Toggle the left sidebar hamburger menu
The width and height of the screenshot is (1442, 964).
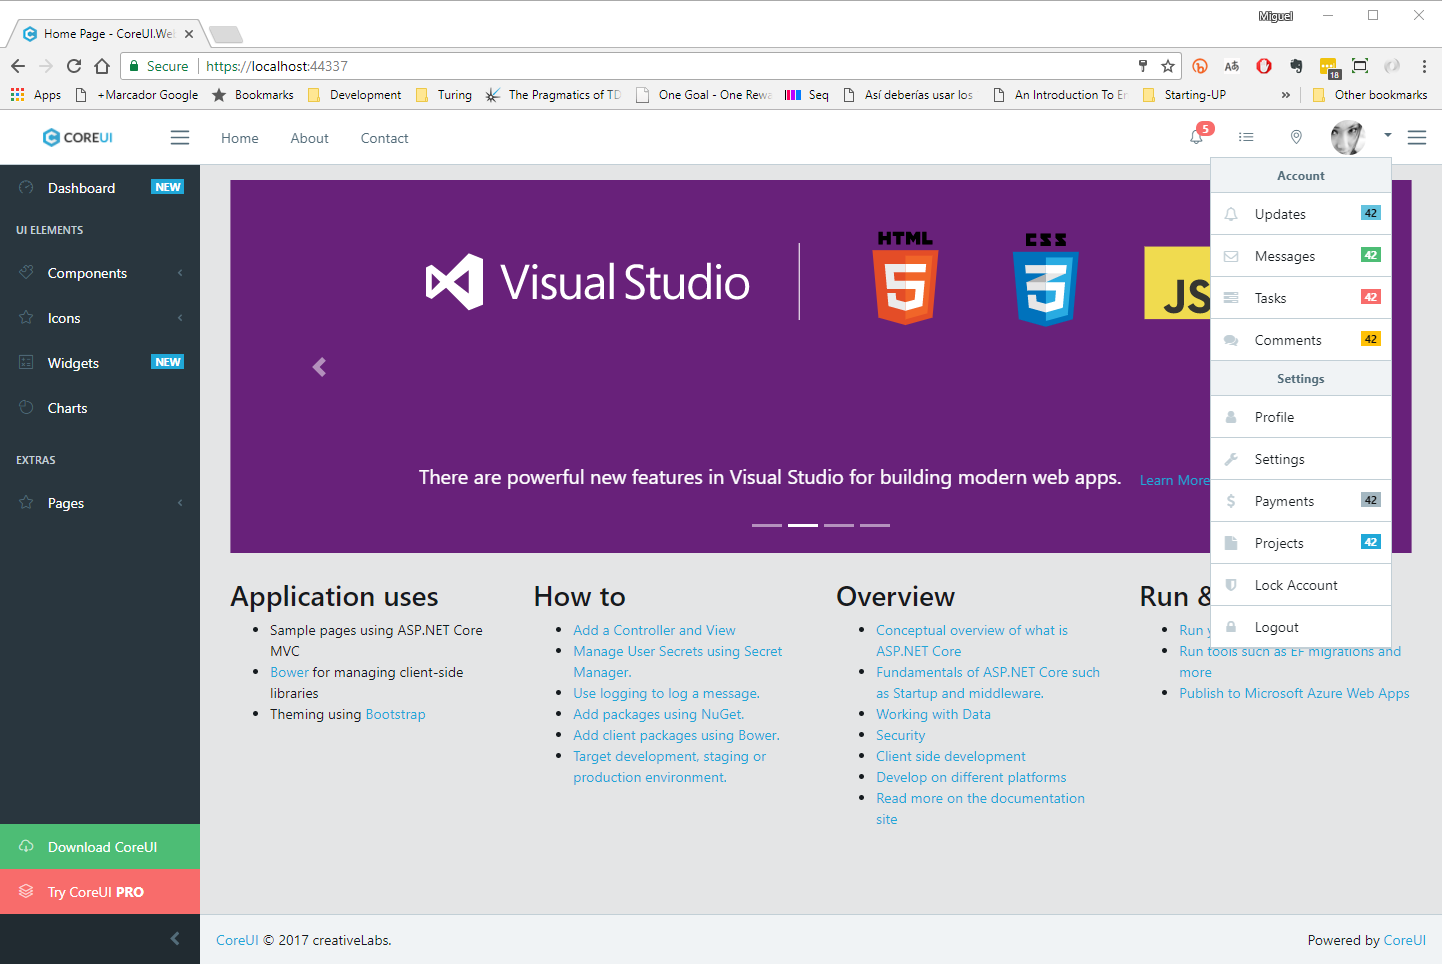tap(180, 138)
